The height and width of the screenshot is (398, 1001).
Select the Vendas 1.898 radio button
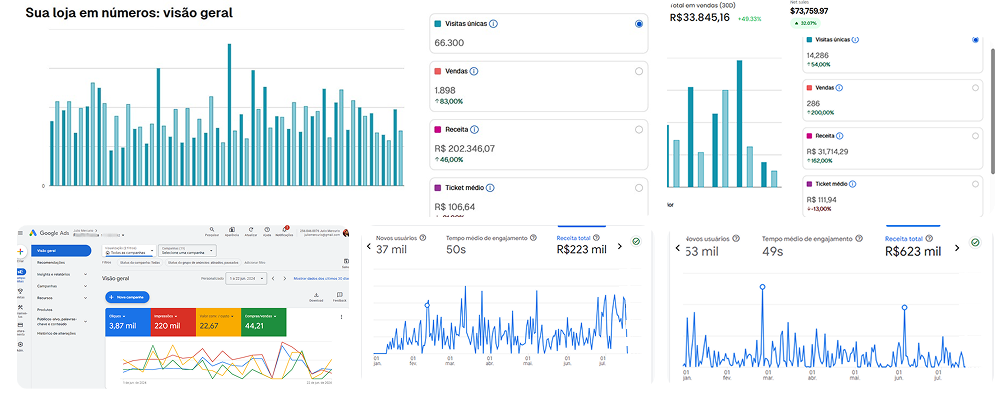point(639,72)
